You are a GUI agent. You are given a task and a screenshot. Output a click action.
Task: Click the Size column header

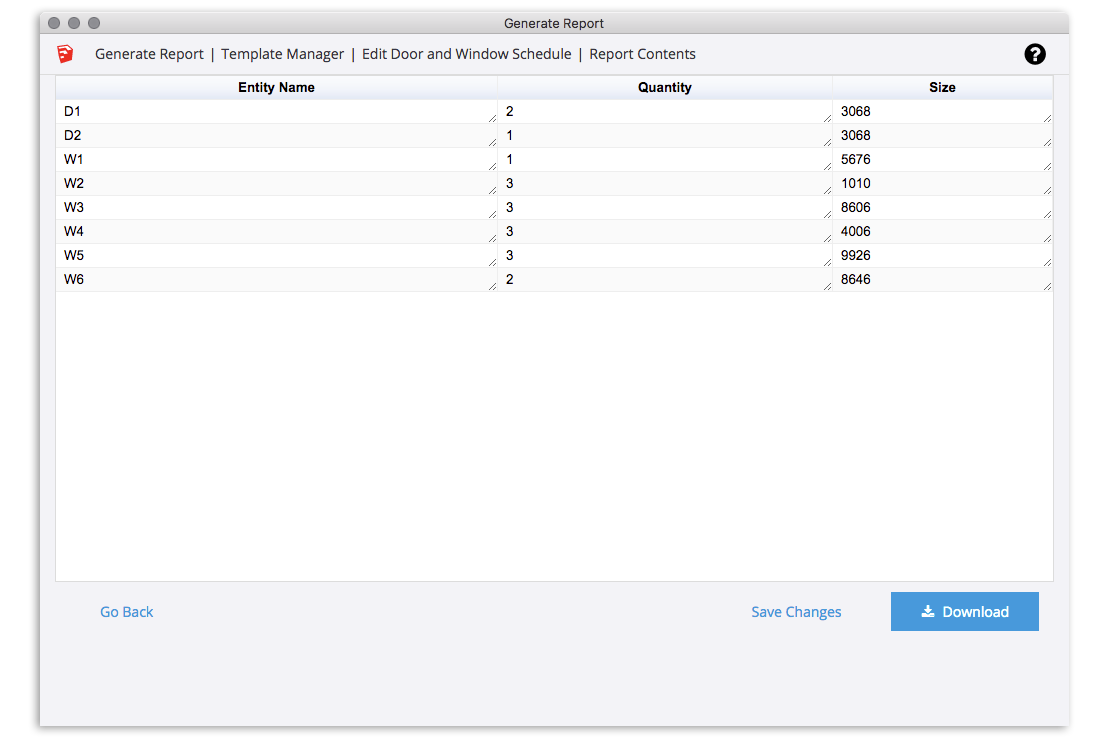click(942, 88)
